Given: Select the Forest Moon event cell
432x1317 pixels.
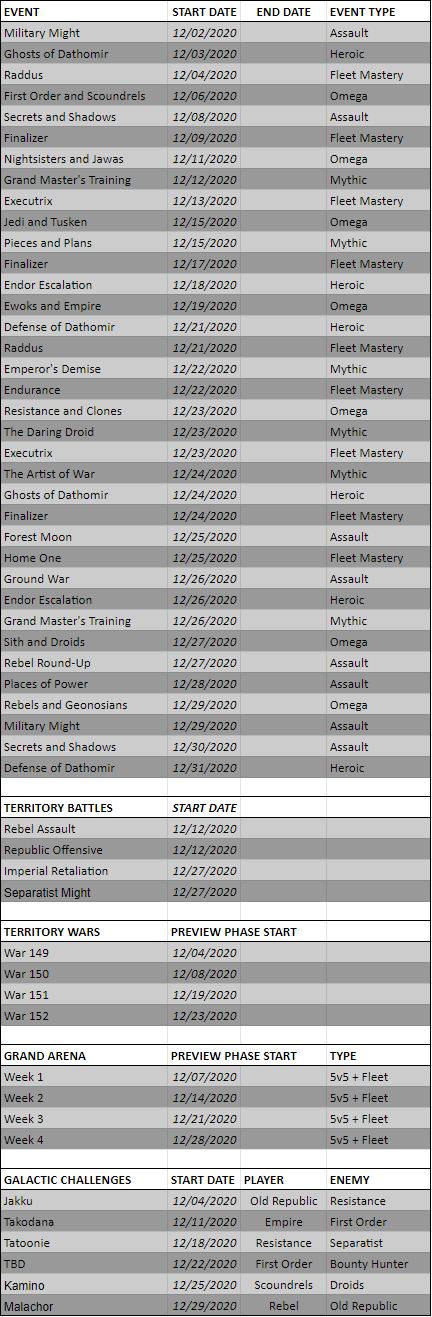Looking at the screenshot, I should 84,537.
